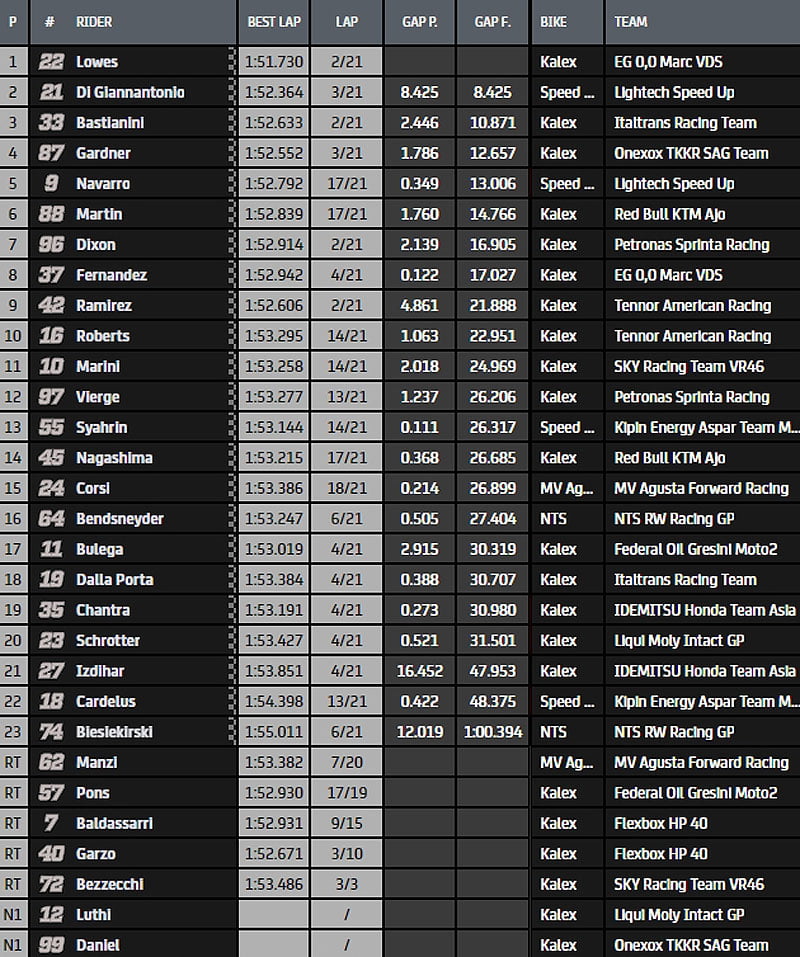Click the TEAM column header

[630, 21]
